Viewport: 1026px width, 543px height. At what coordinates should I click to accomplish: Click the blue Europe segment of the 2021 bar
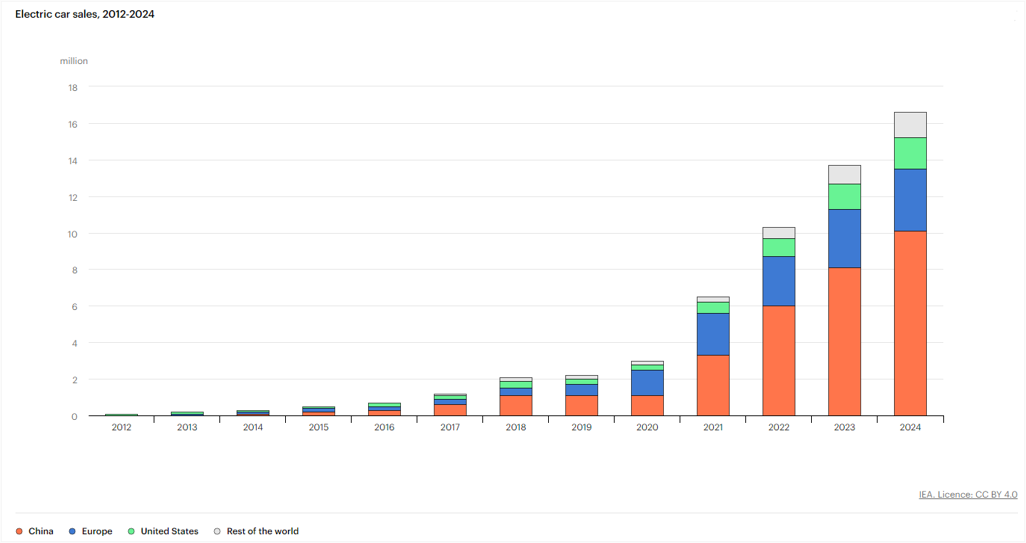click(713, 334)
